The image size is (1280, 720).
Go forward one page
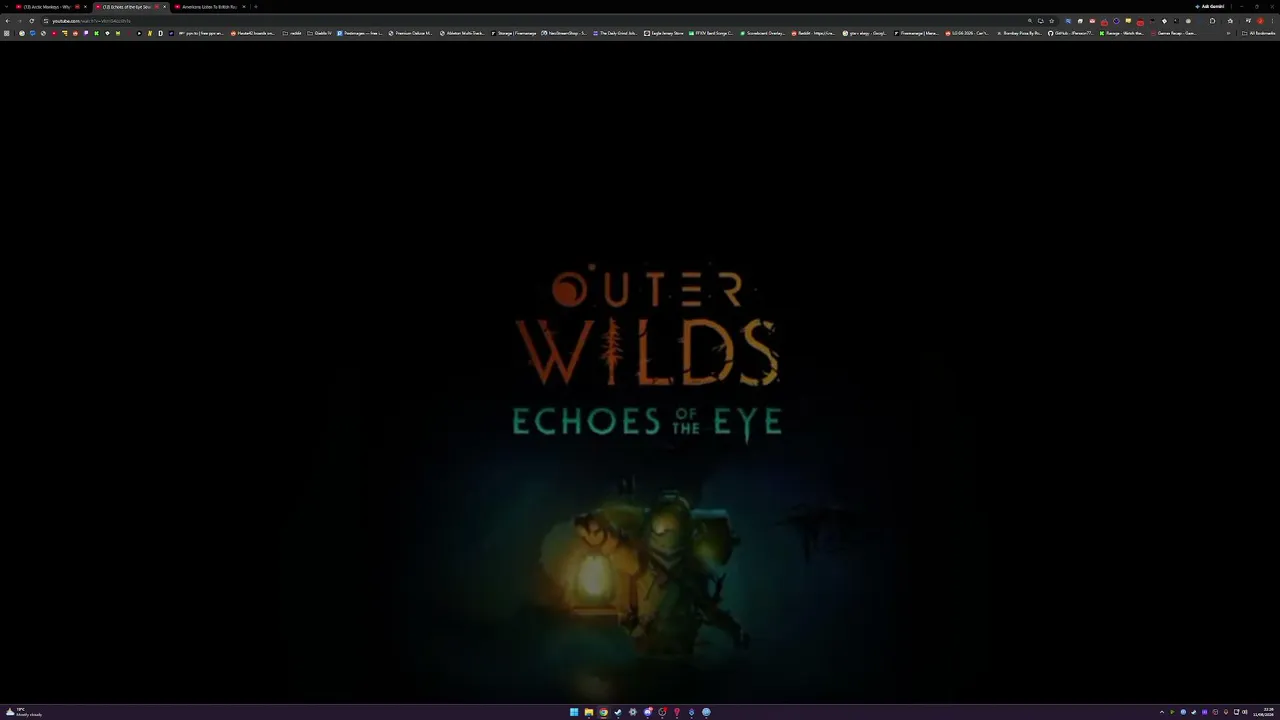click(x=19, y=21)
